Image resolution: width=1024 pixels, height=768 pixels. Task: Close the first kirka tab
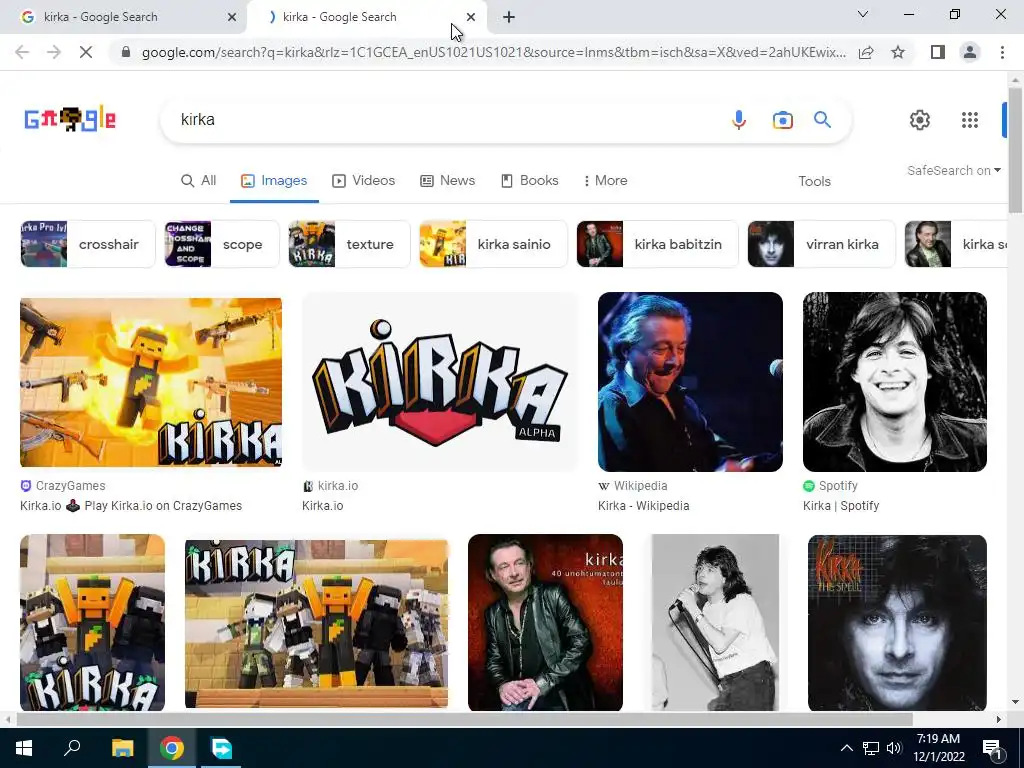point(232,17)
